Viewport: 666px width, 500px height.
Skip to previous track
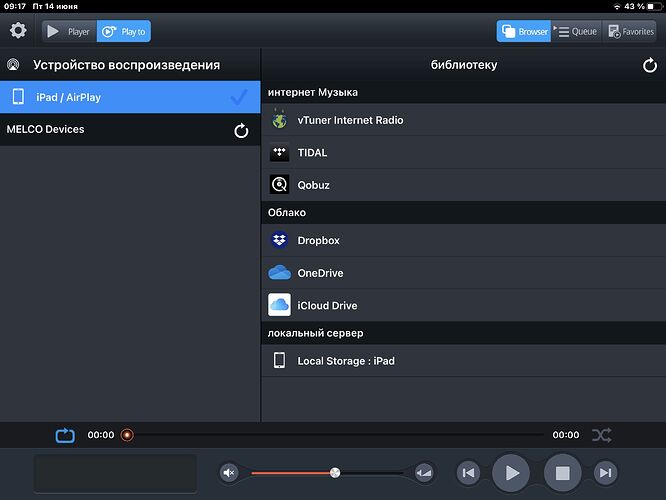point(468,473)
